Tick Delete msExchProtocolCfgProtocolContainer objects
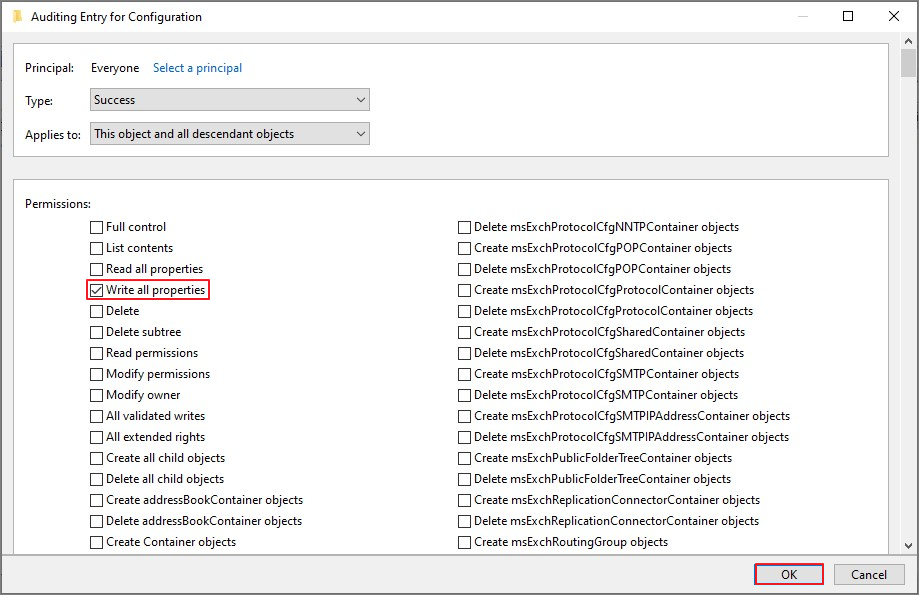919x595 pixels. pos(465,311)
